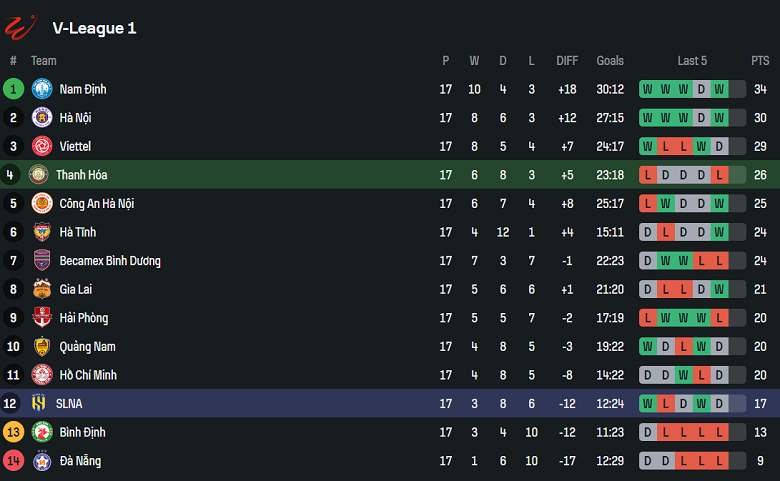Click the Becamex Bình Dương crest
The image size is (780, 481).
tap(41, 261)
